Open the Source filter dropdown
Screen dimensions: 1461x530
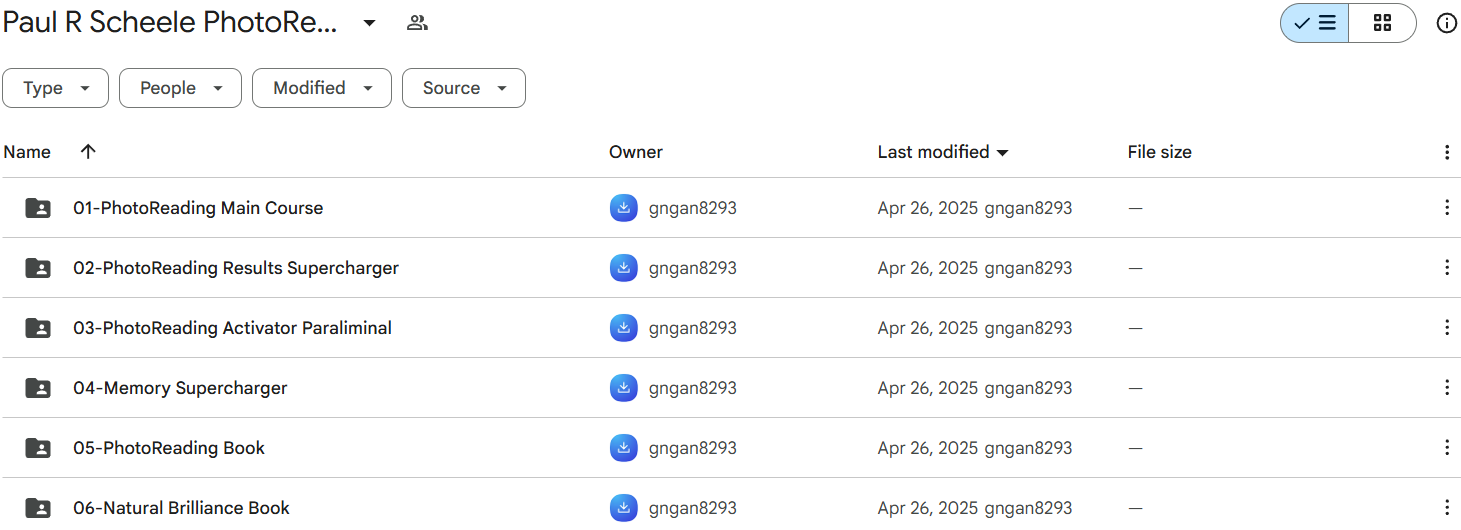(463, 88)
